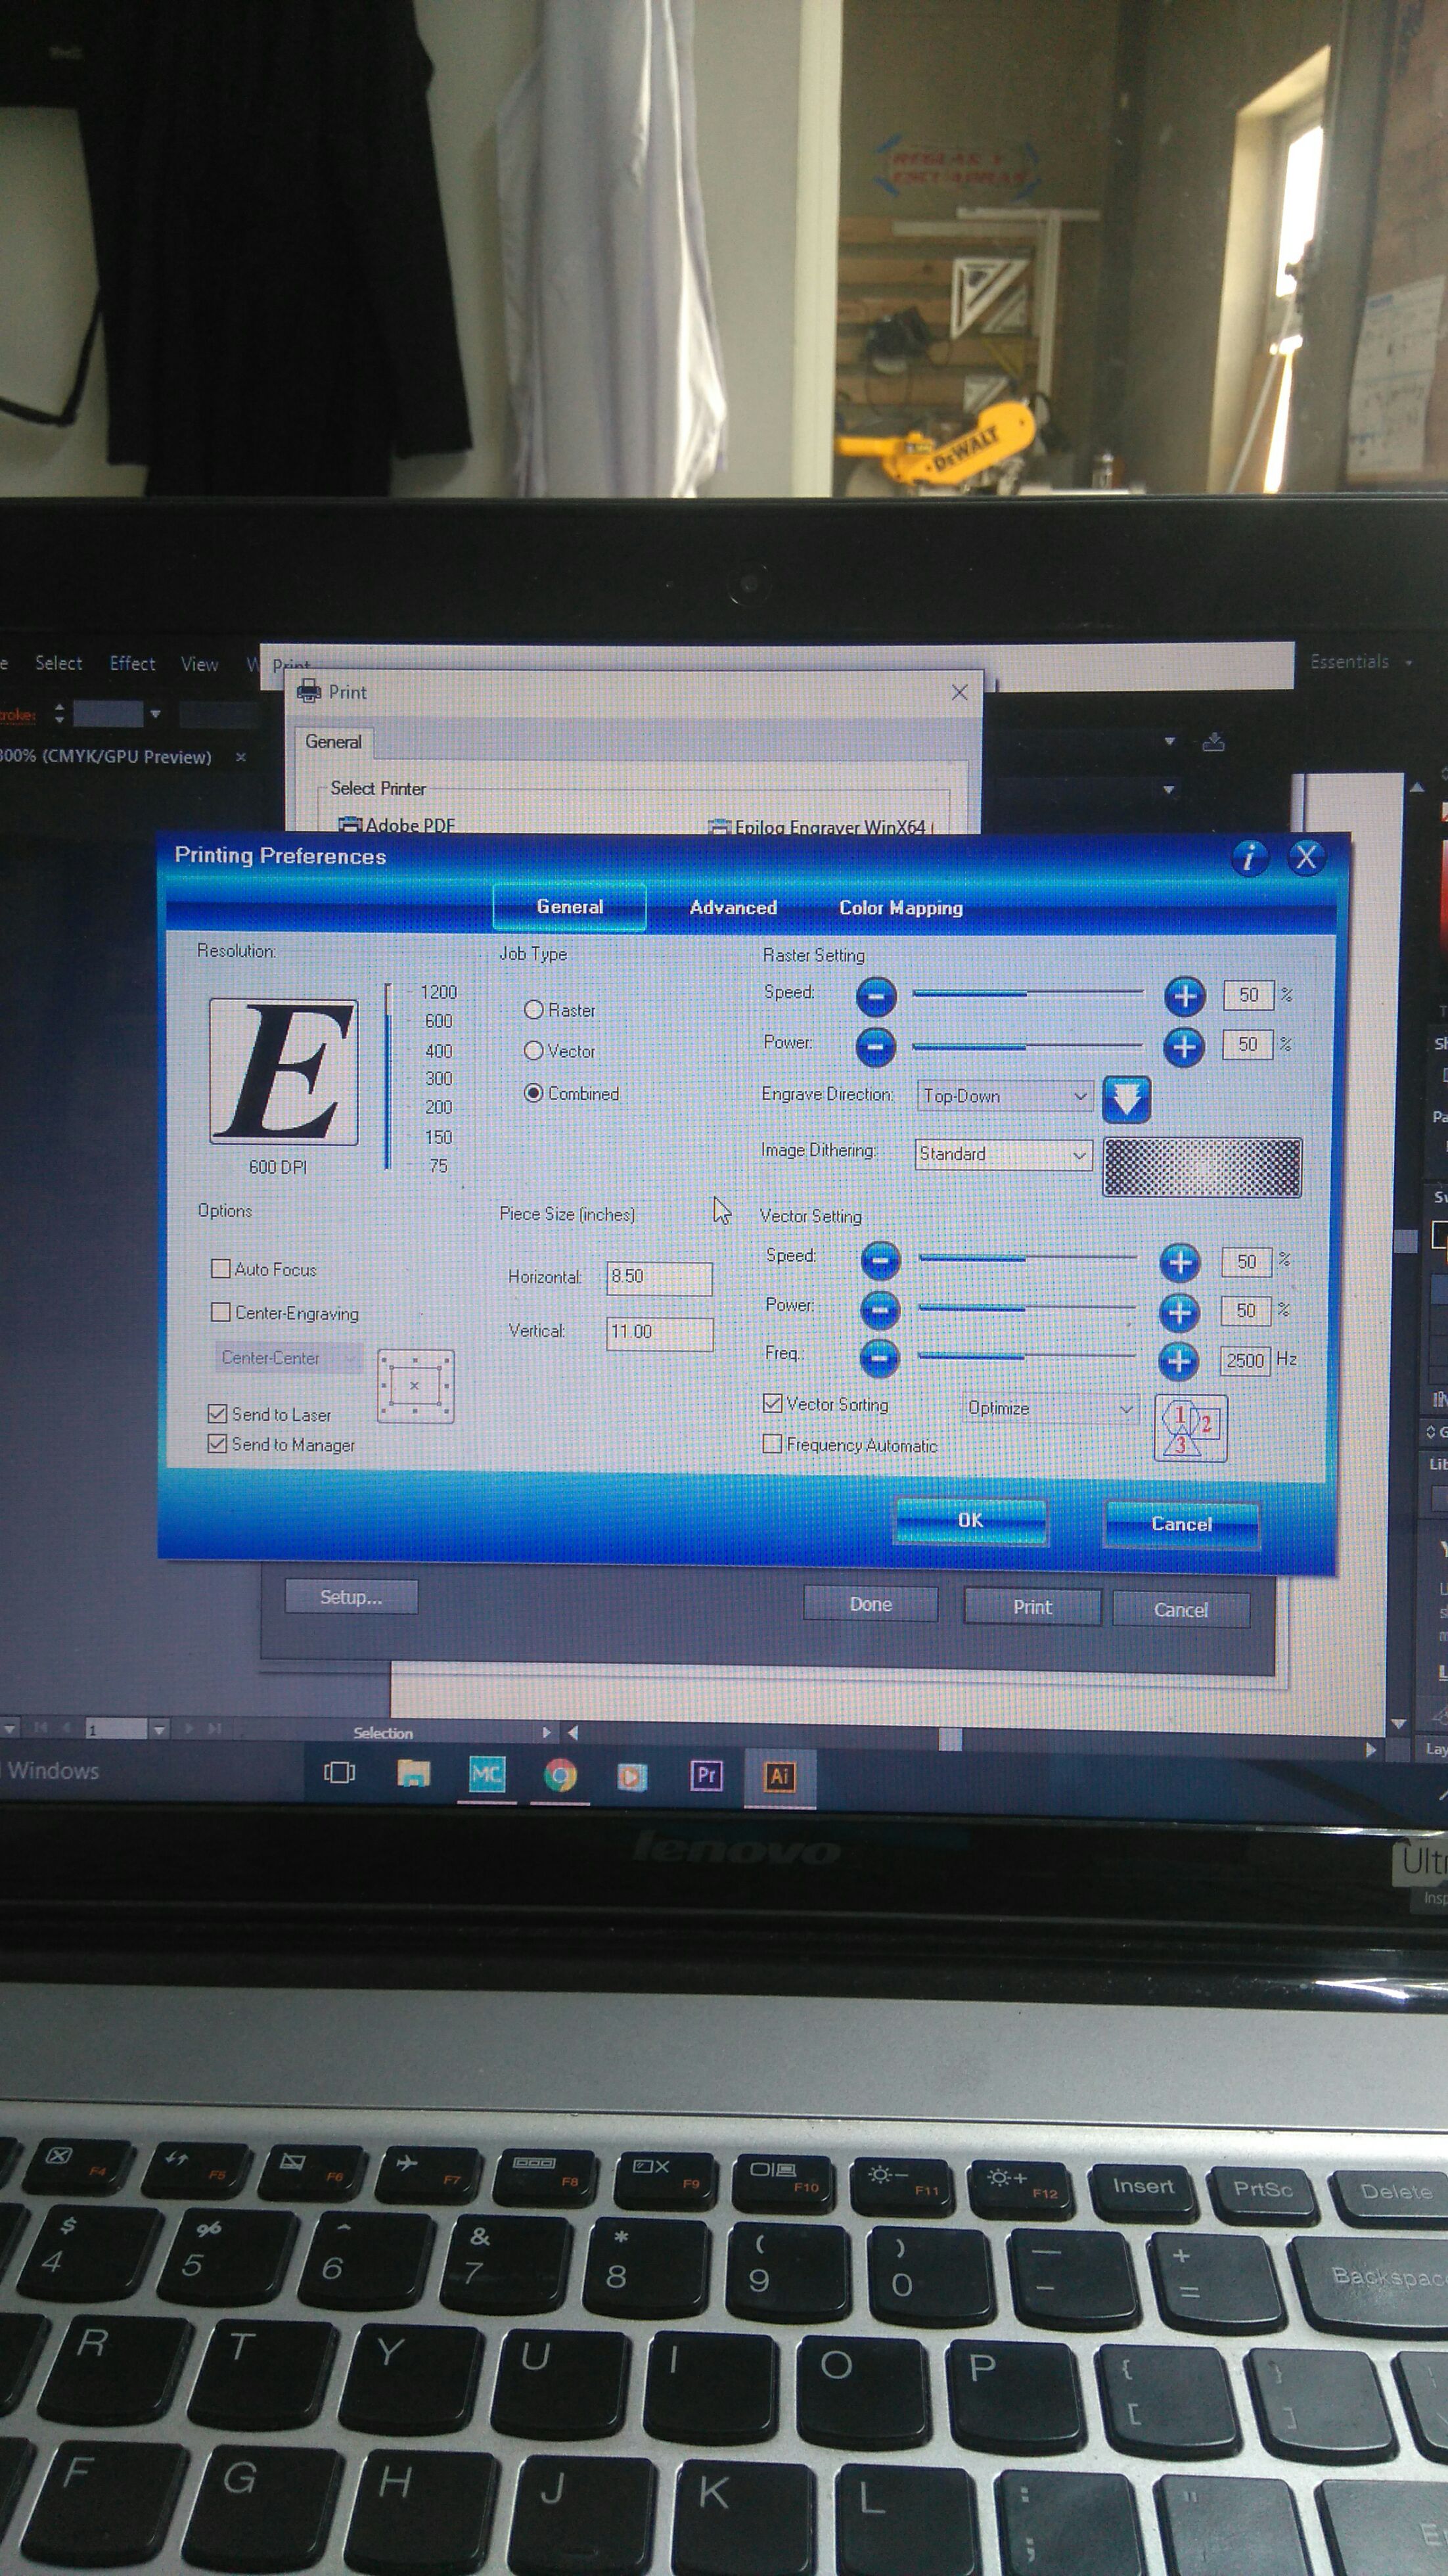Click the Engrave Direction down-arrow icon
Screen dimensions: 1448x2576
coord(1126,1100)
